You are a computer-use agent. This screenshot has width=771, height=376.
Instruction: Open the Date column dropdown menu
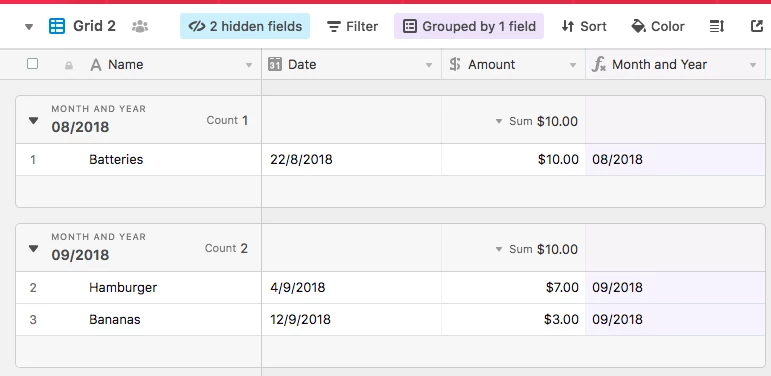point(429,65)
